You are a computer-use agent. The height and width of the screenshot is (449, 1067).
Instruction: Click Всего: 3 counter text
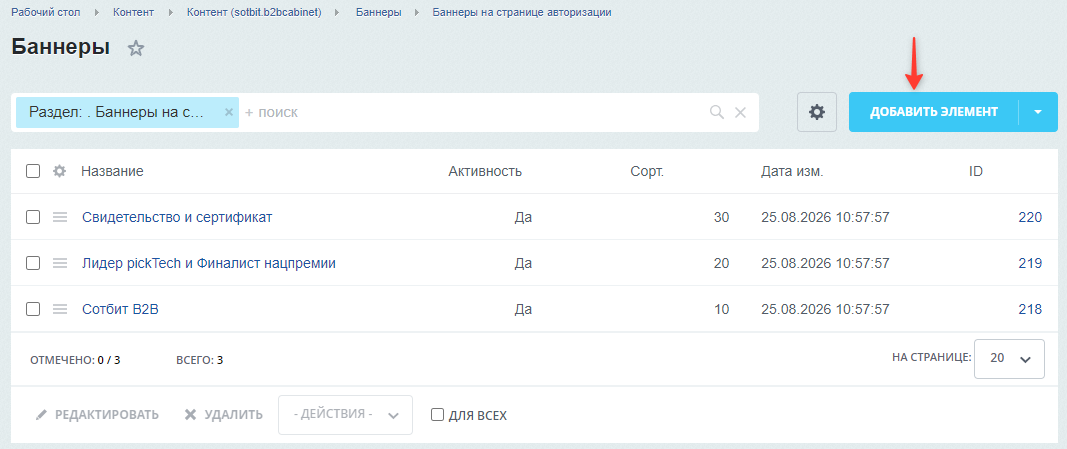tap(199, 360)
